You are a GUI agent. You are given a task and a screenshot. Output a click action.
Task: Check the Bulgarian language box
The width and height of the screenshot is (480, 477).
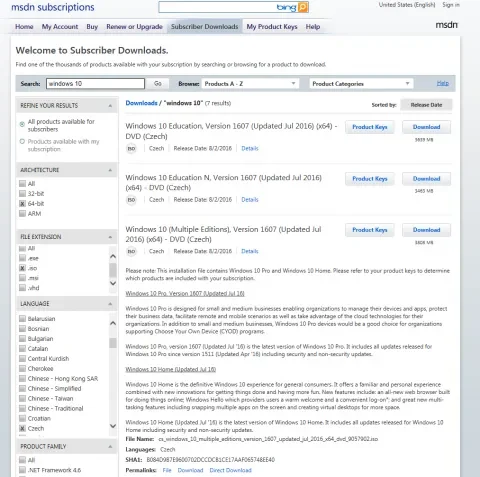point(22,339)
